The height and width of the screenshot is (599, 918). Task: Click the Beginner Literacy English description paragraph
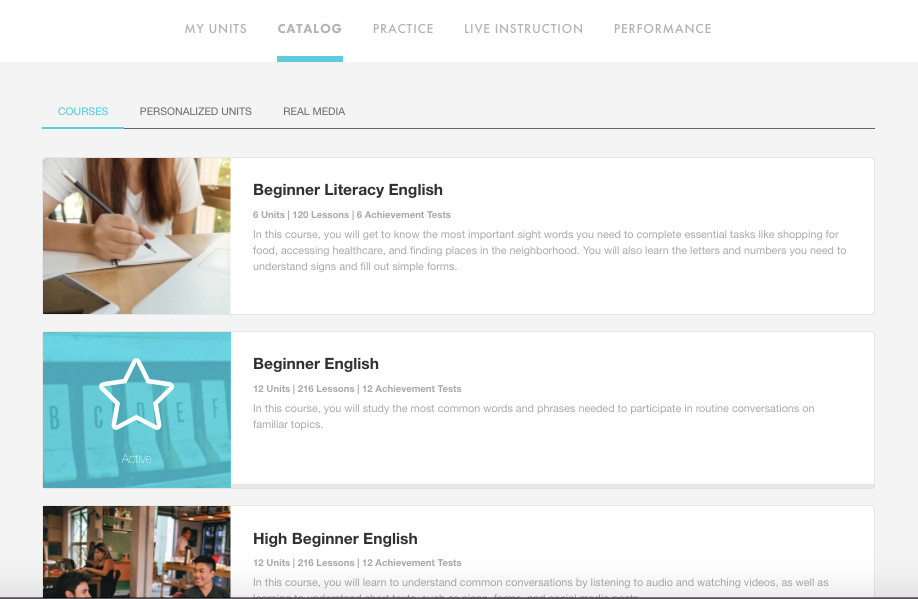click(550, 250)
